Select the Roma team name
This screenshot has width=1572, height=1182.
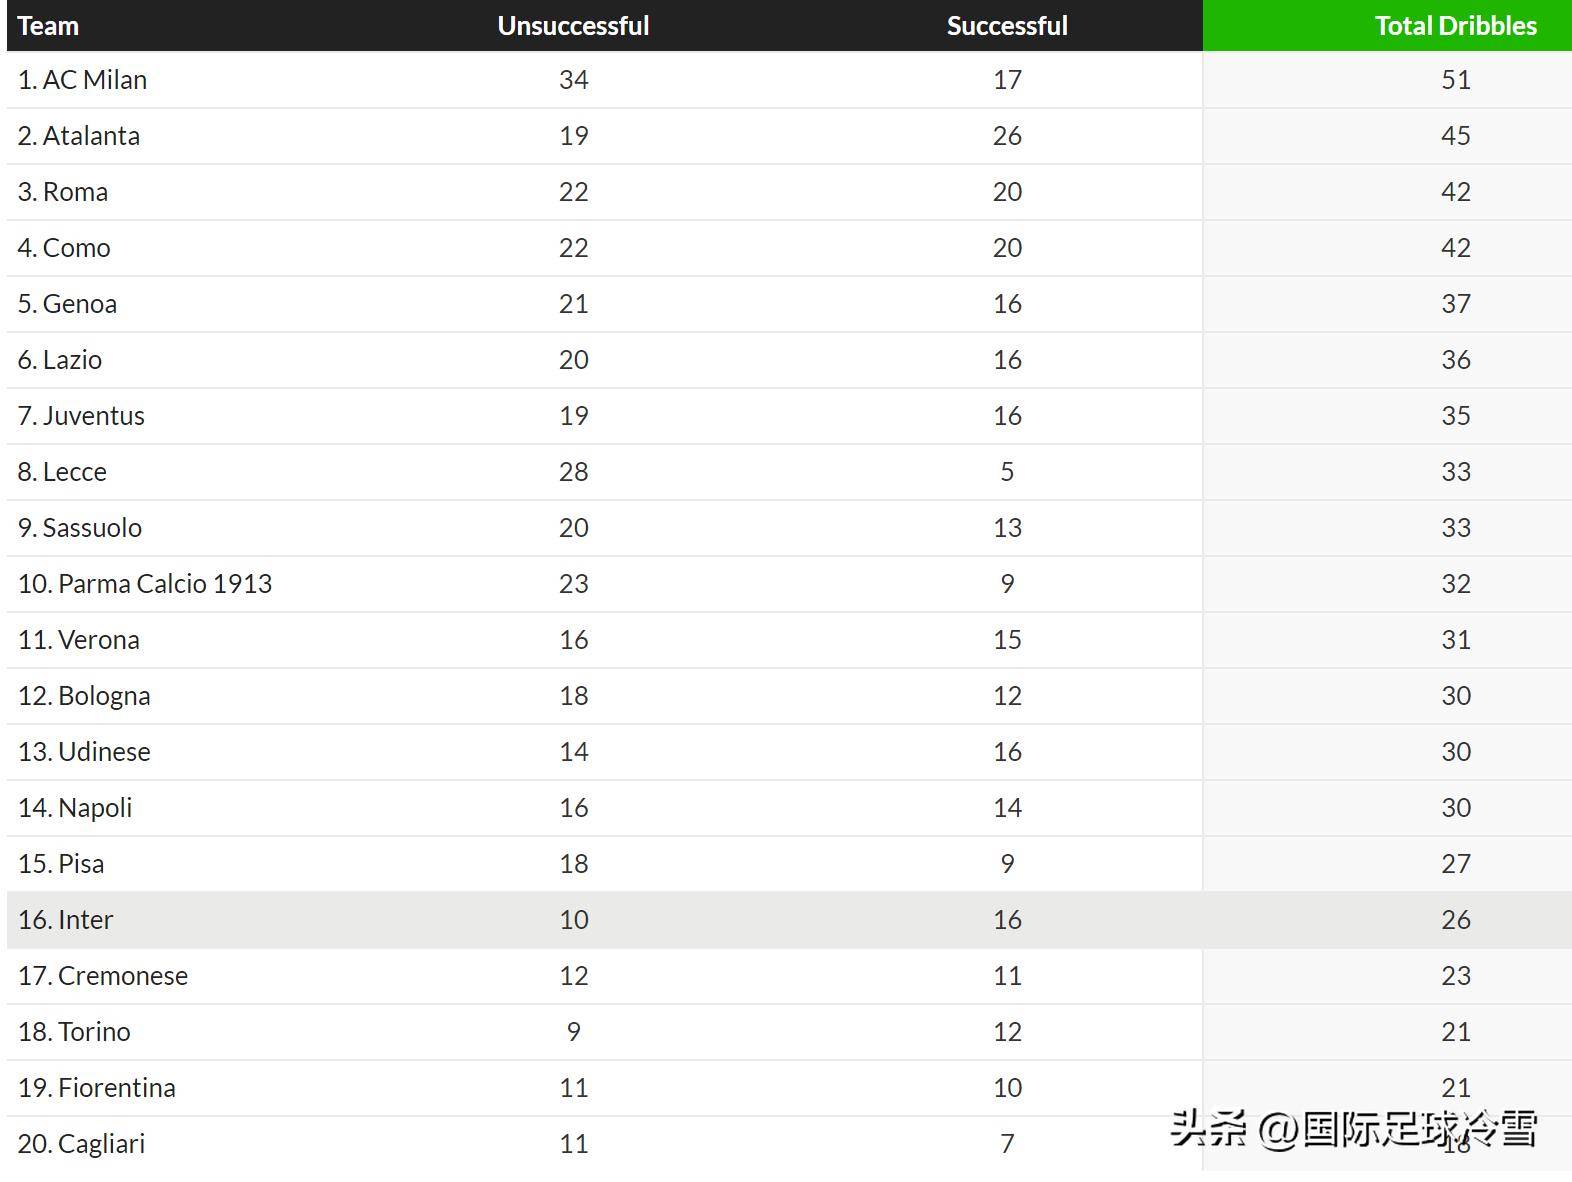(75, 192)
